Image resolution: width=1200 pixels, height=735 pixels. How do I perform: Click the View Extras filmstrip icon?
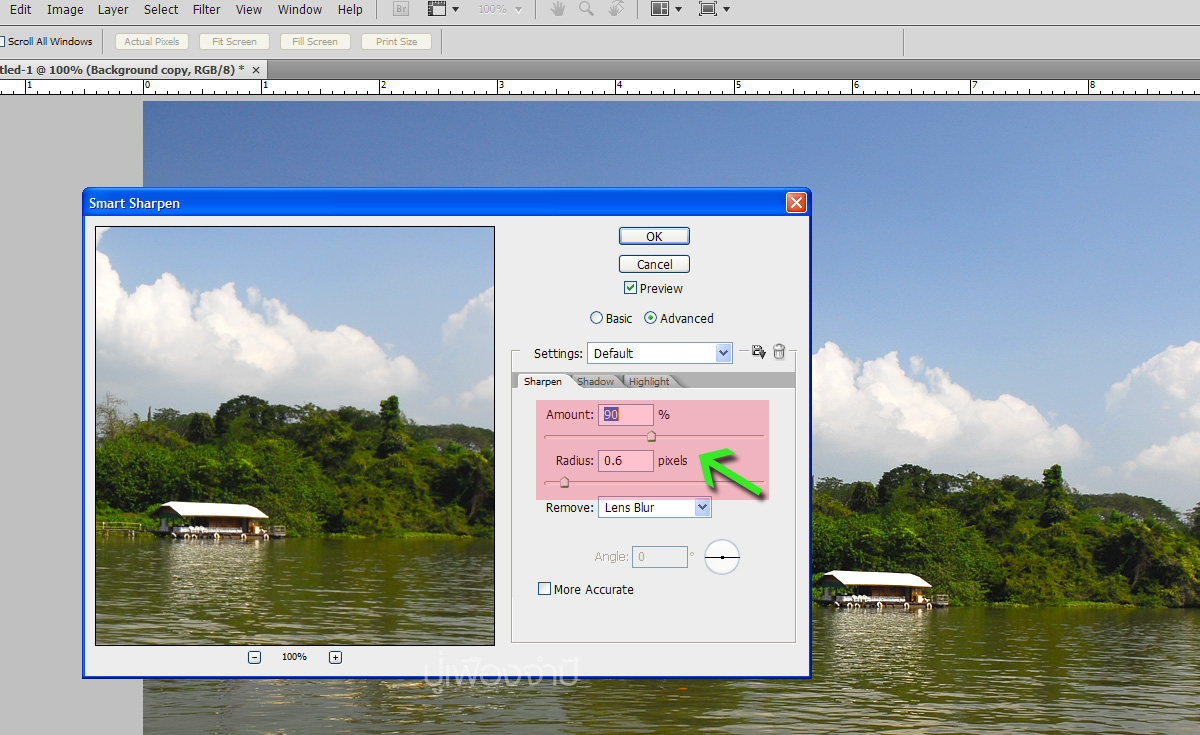point(436,9)
